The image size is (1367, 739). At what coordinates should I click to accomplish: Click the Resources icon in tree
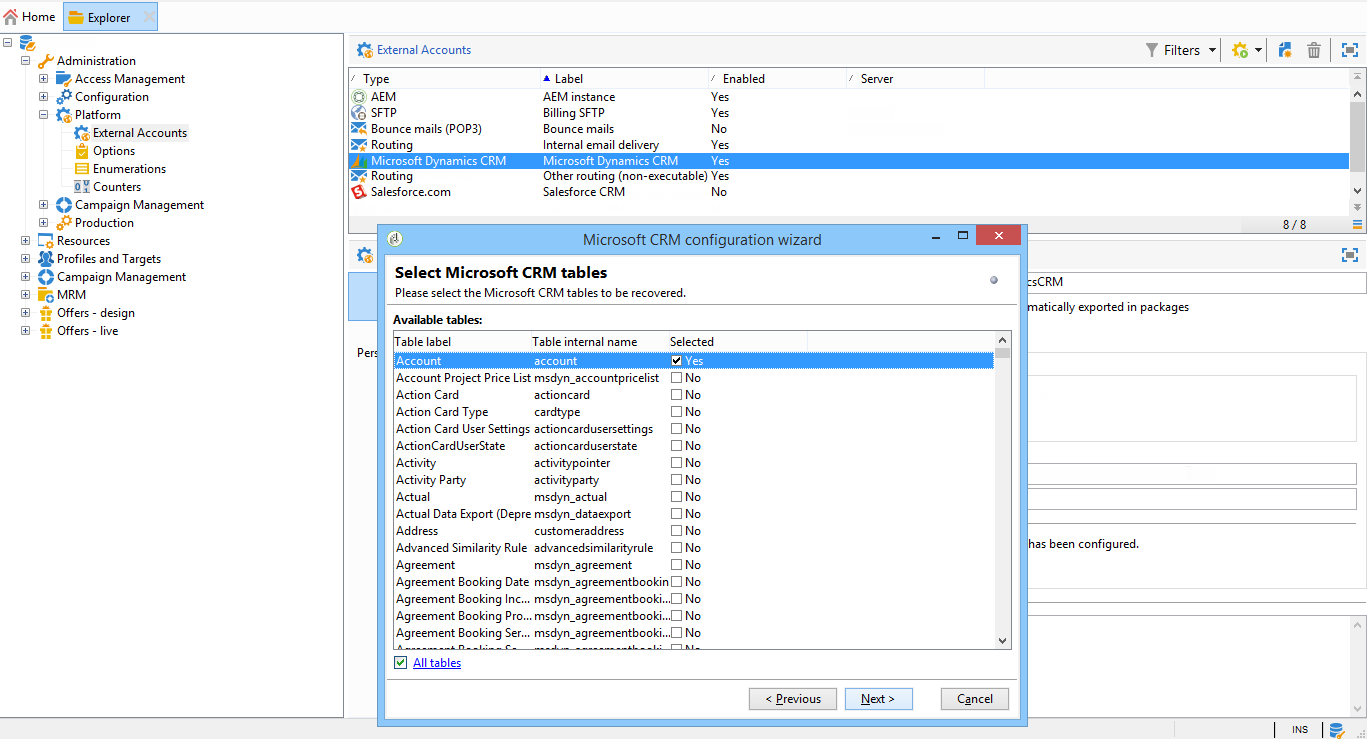(45, 241)
